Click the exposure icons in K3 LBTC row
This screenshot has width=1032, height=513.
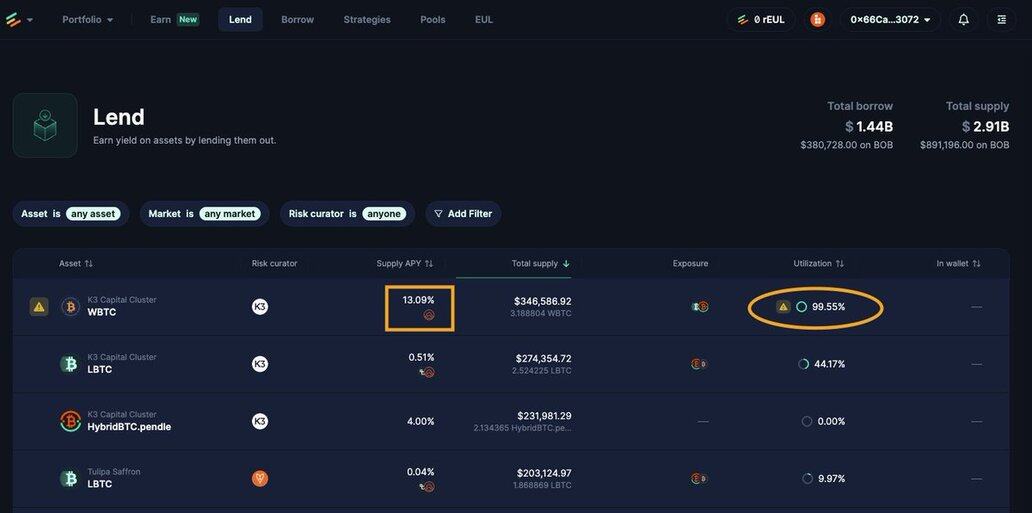point(699,364)
